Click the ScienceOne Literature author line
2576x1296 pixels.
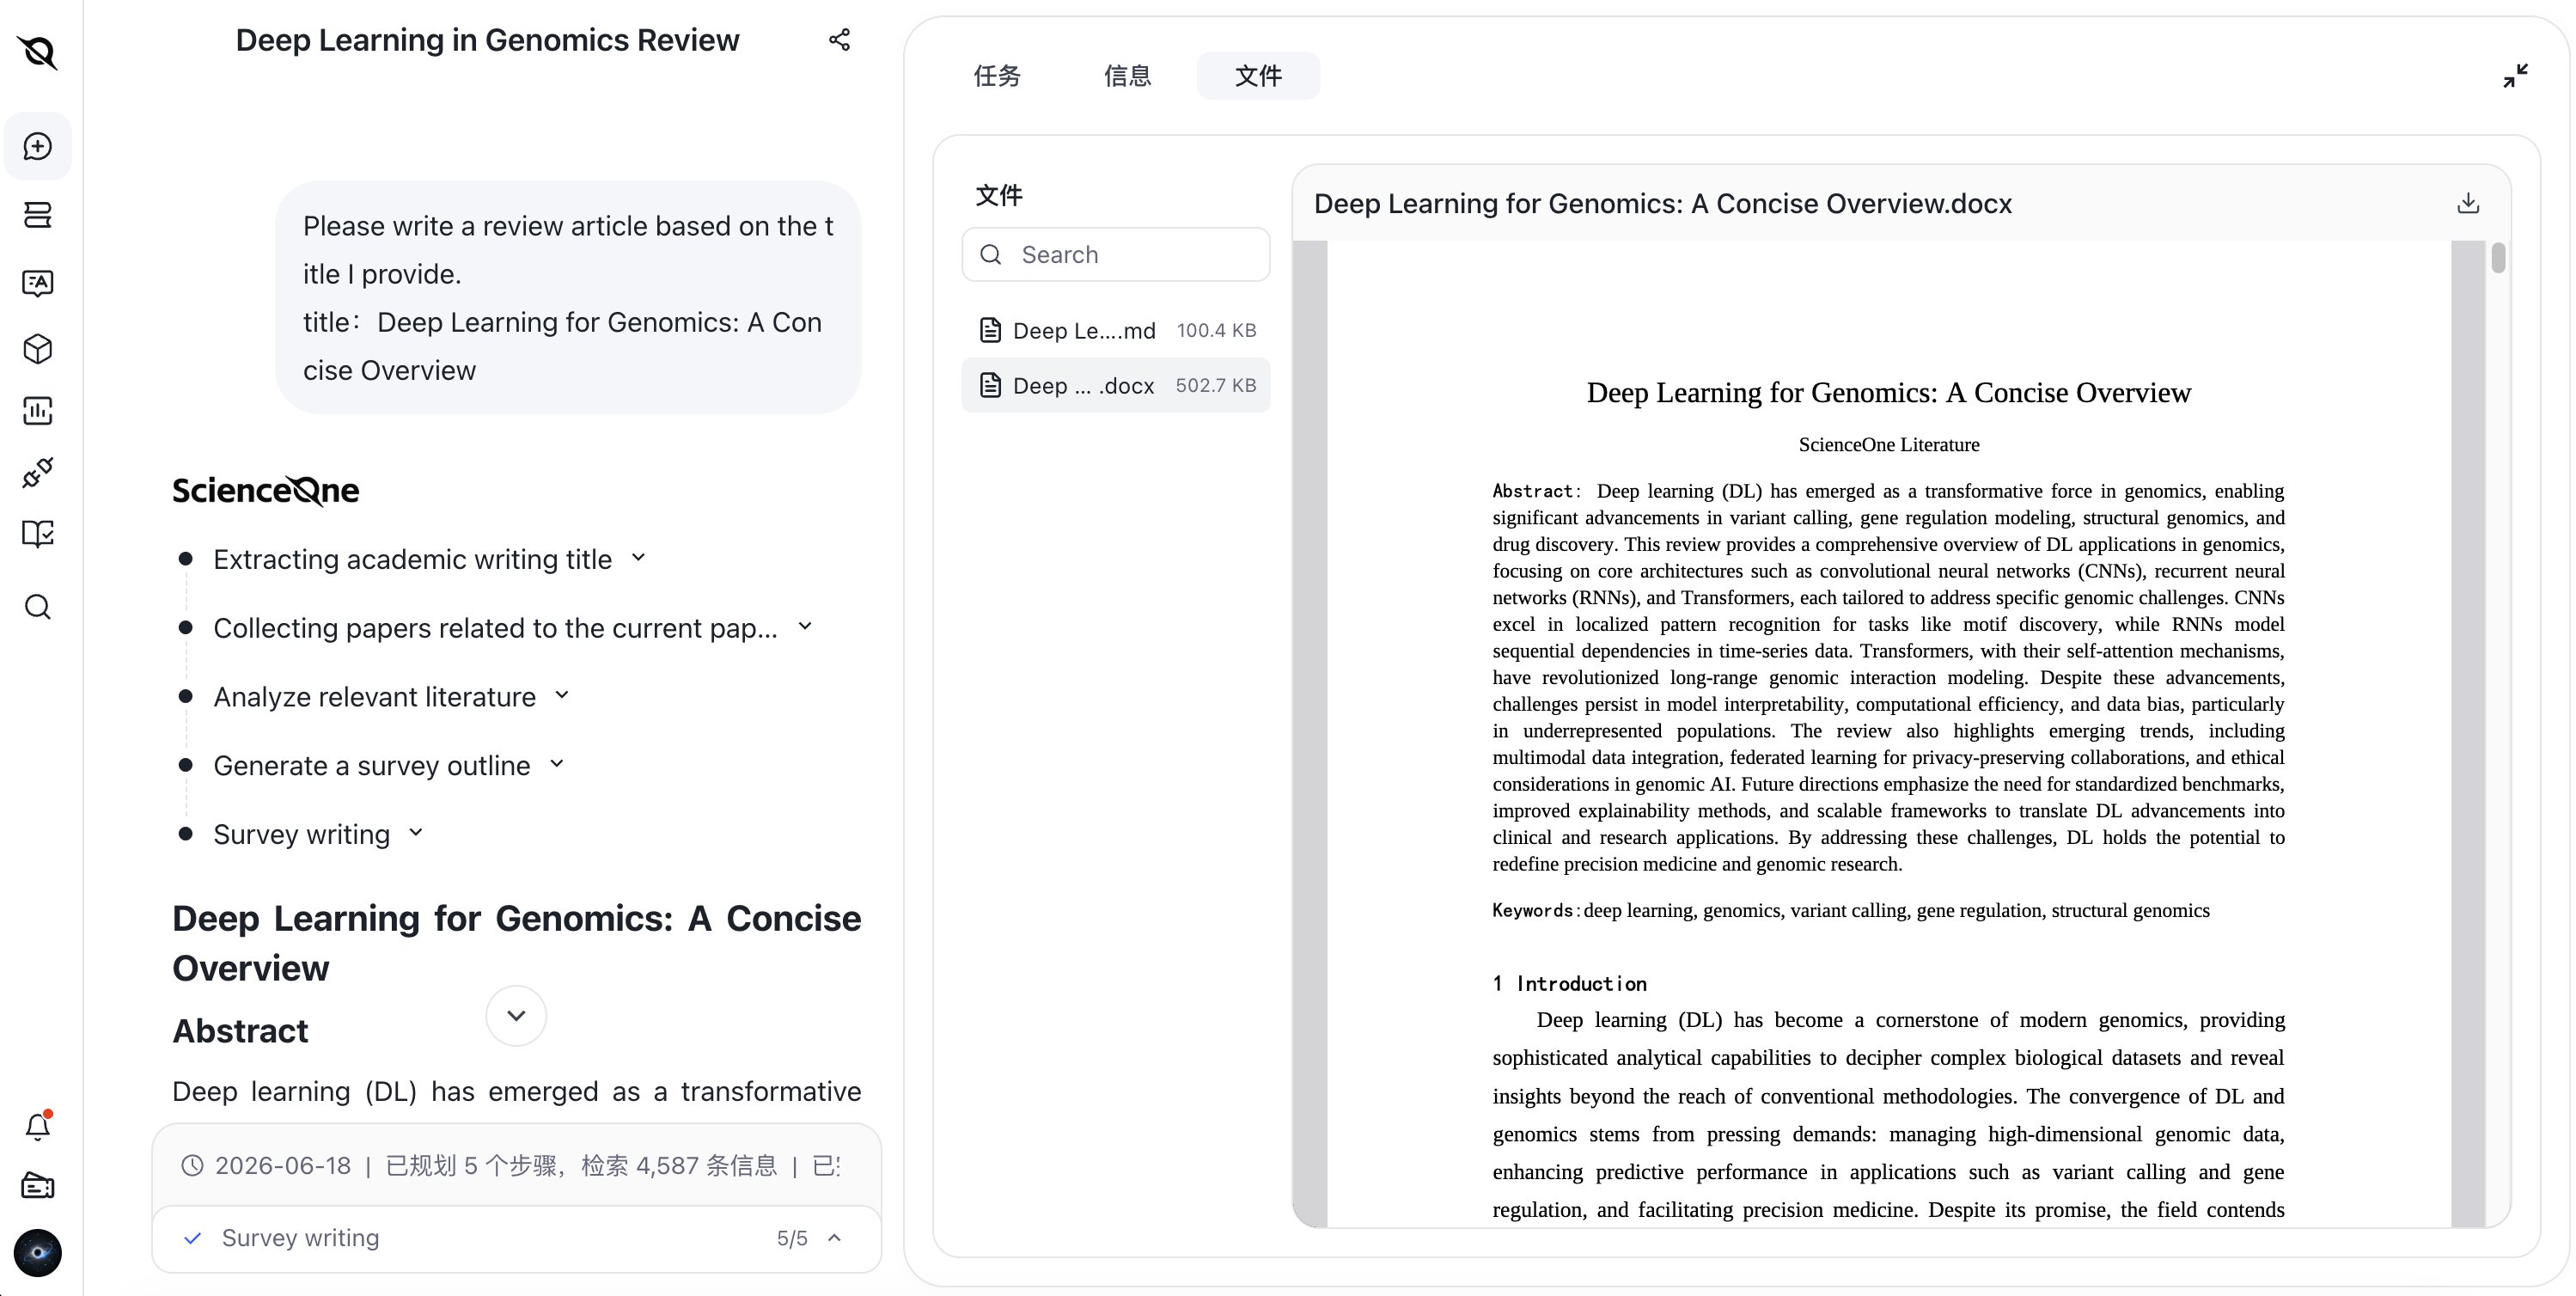pyautogui.click(x=1888, y=444)
